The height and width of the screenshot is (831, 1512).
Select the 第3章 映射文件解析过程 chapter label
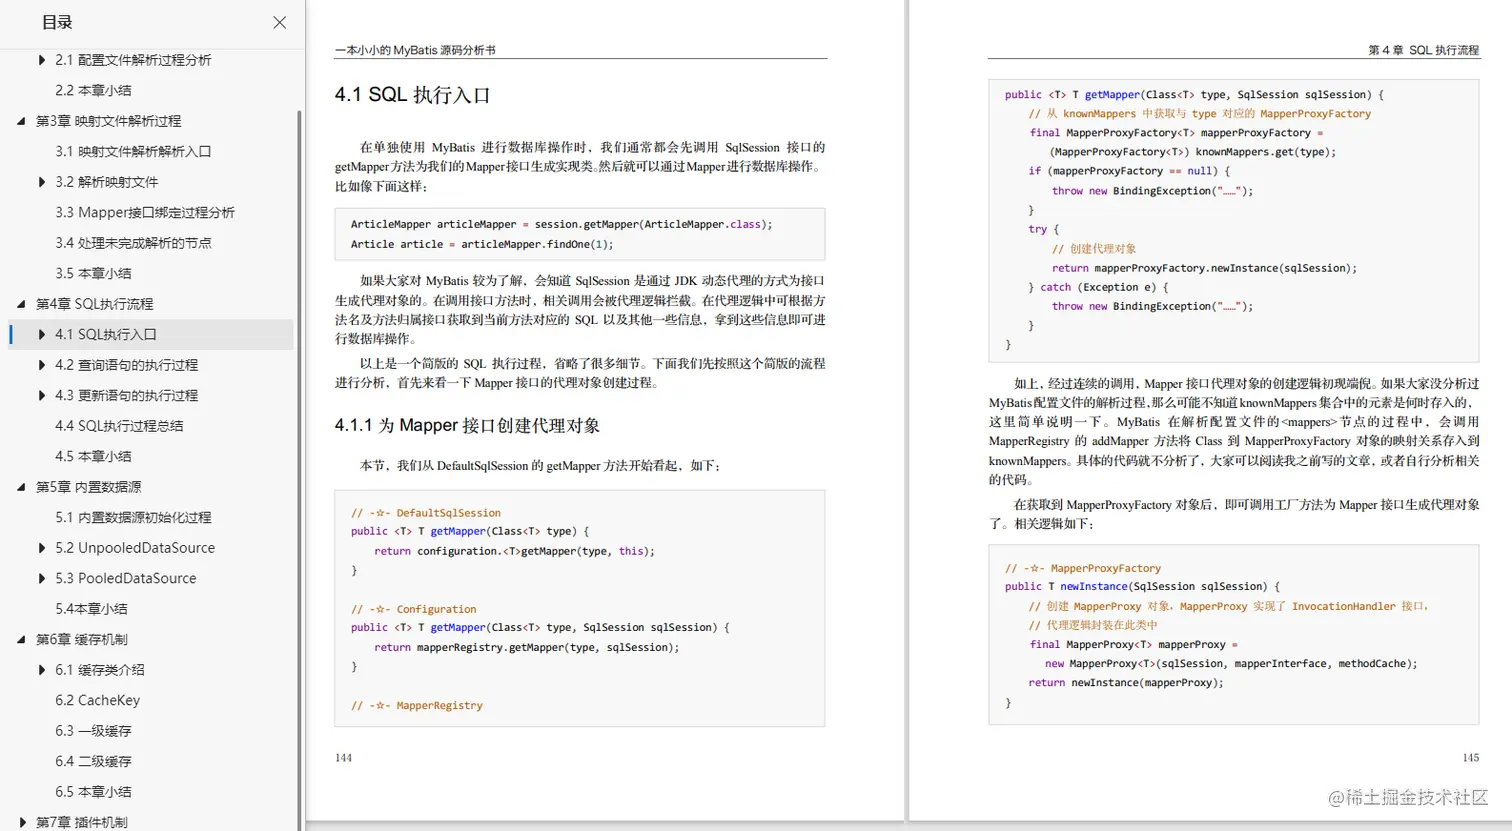(108, 121)
